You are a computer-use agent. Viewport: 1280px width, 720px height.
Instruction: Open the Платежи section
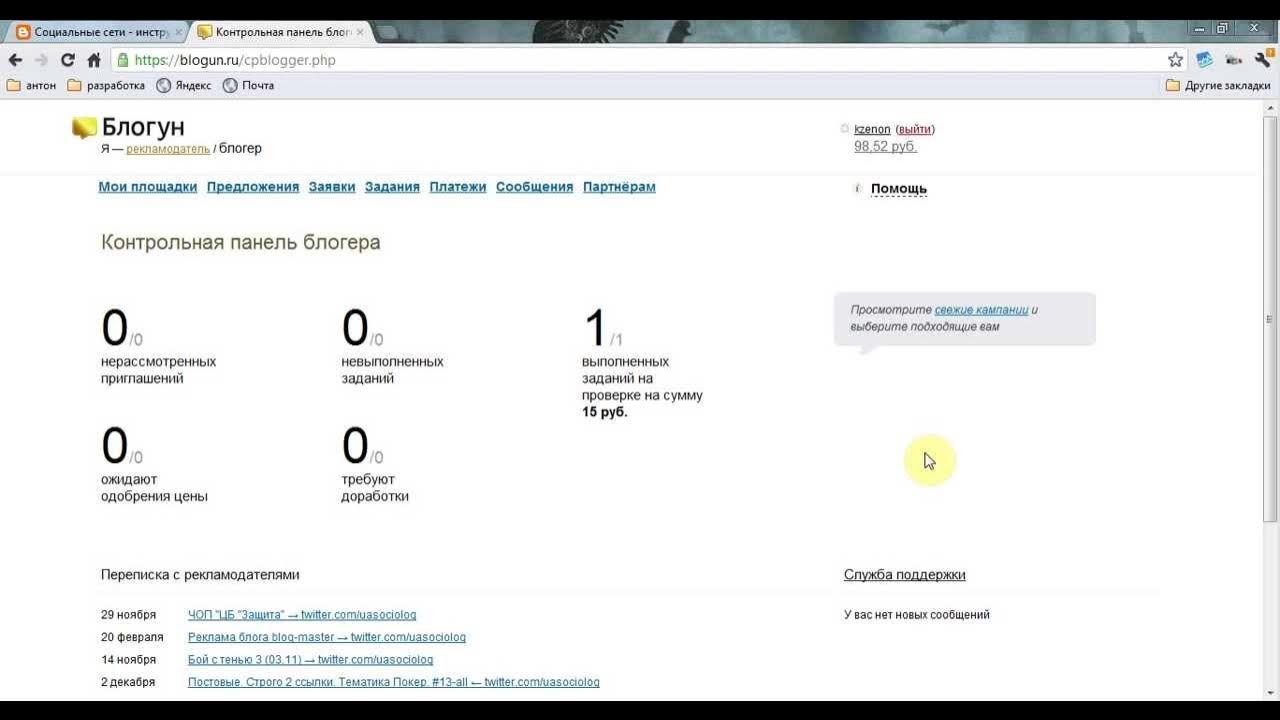point(458,187)
